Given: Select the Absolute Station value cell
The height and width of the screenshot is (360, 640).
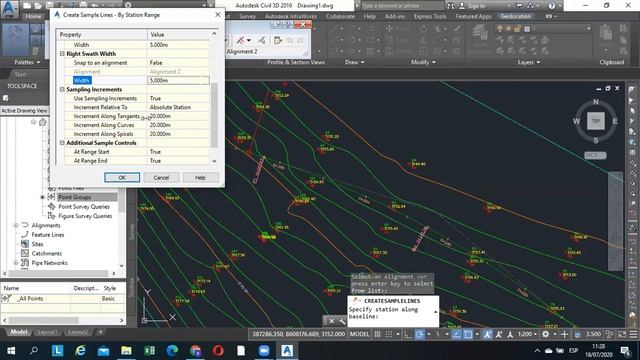Looking at the screenshot, I should tap(178, 107).
